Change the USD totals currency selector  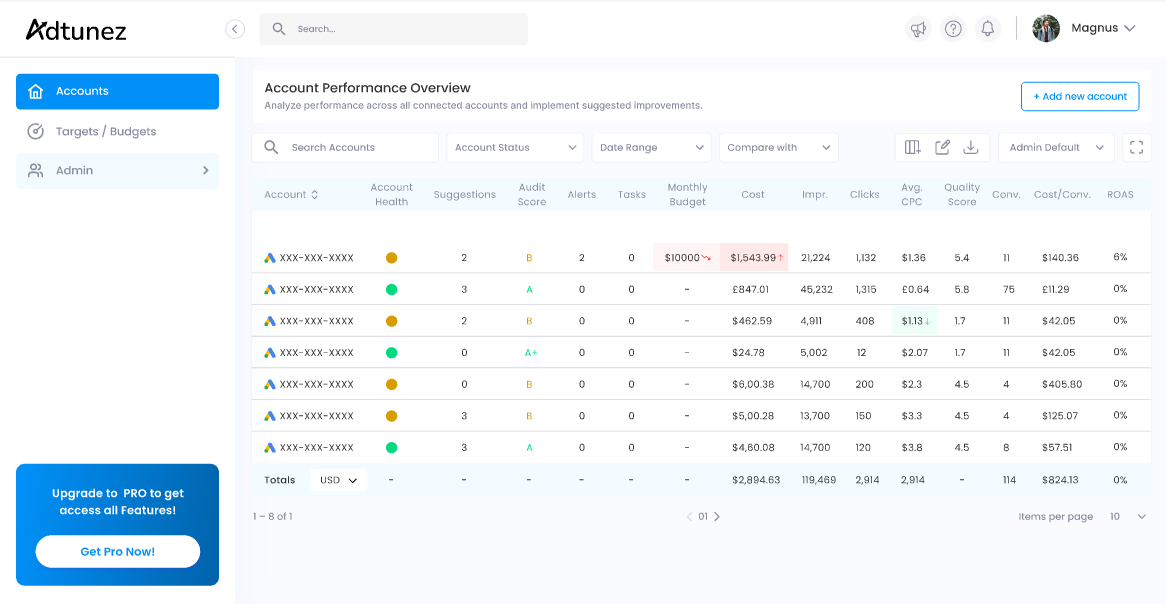click(x=339, y=481)
